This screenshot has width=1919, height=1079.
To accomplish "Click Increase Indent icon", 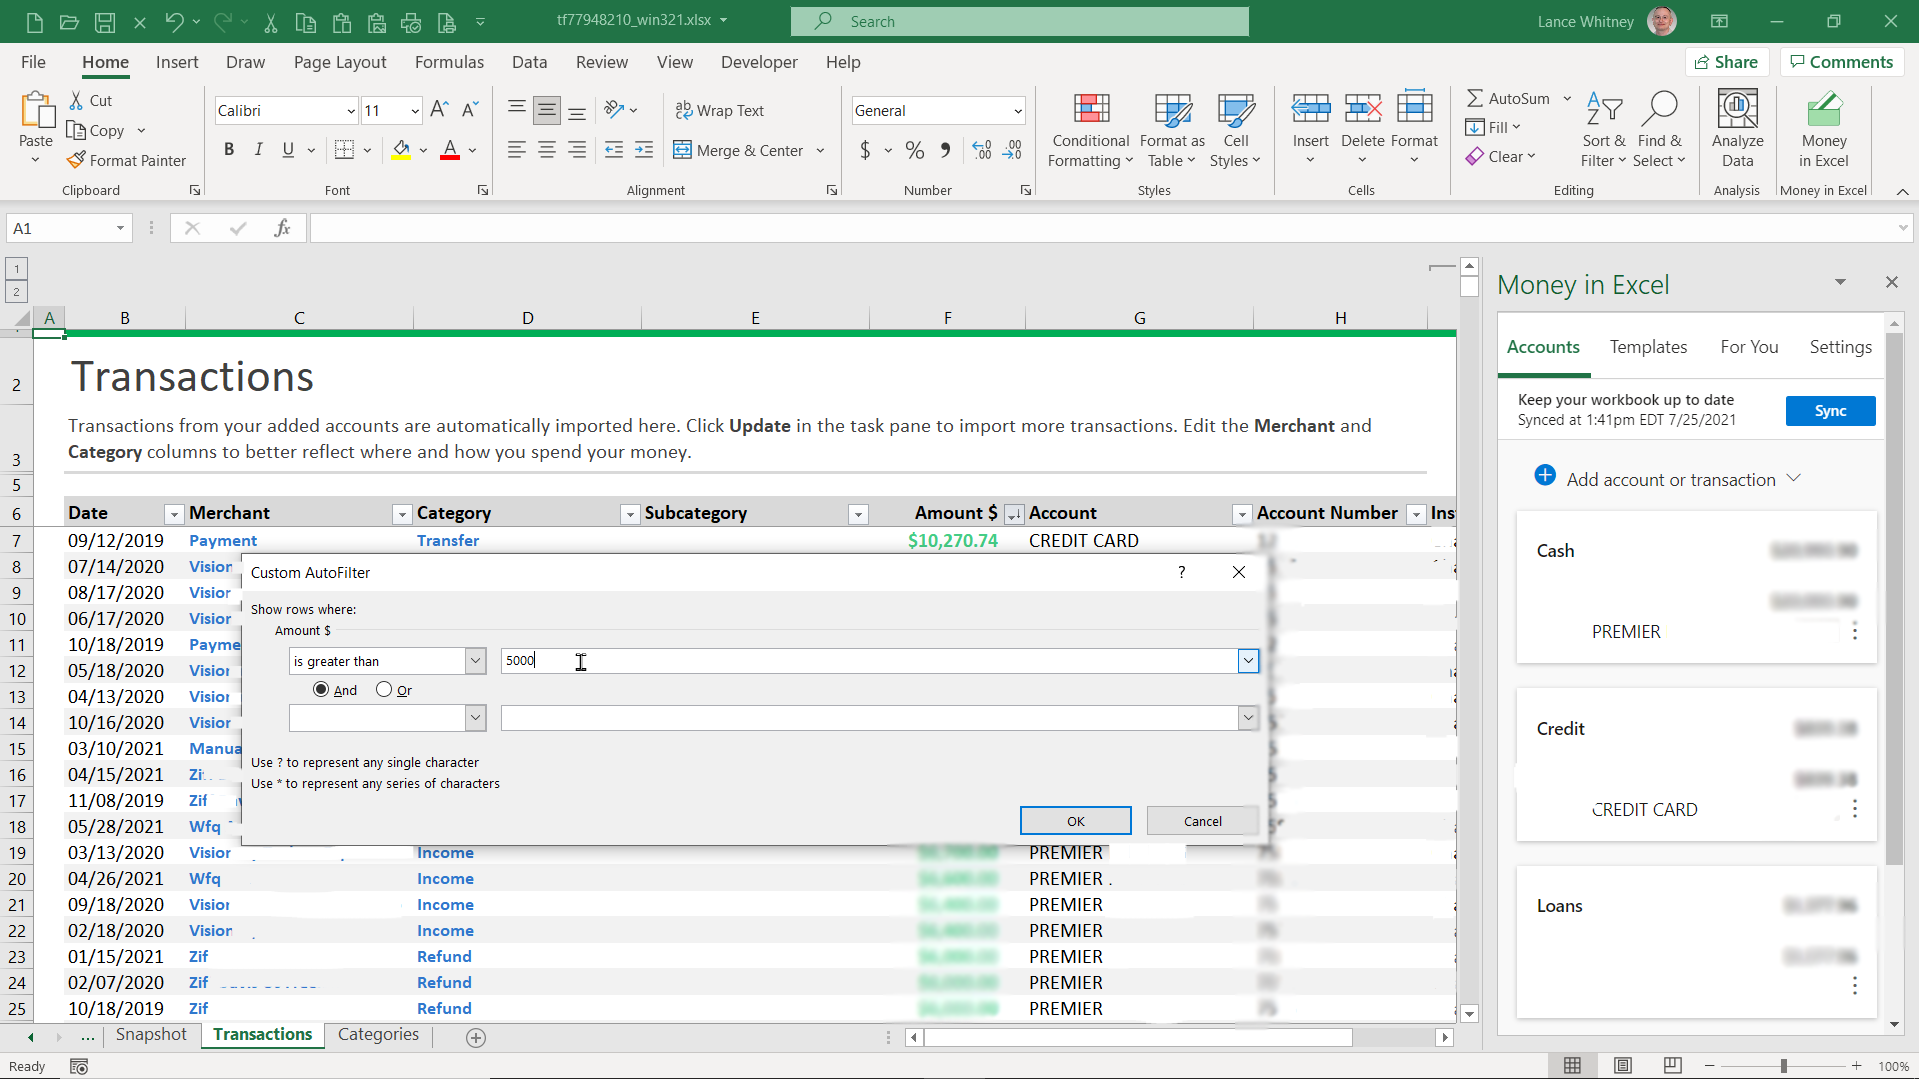I will 644,150.
